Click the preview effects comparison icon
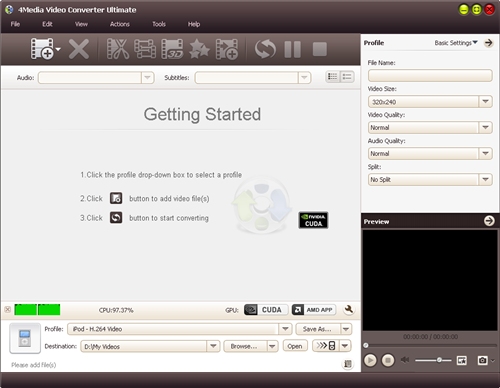The width and height of the screenshot is (500, 388). click(x=462, y=360)
